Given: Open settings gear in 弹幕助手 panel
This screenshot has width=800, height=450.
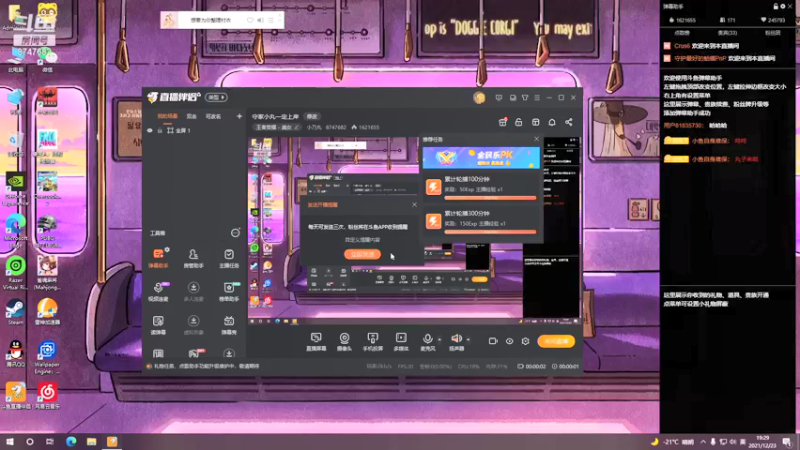Looking at the screenshot, I should tap(783, 6).
